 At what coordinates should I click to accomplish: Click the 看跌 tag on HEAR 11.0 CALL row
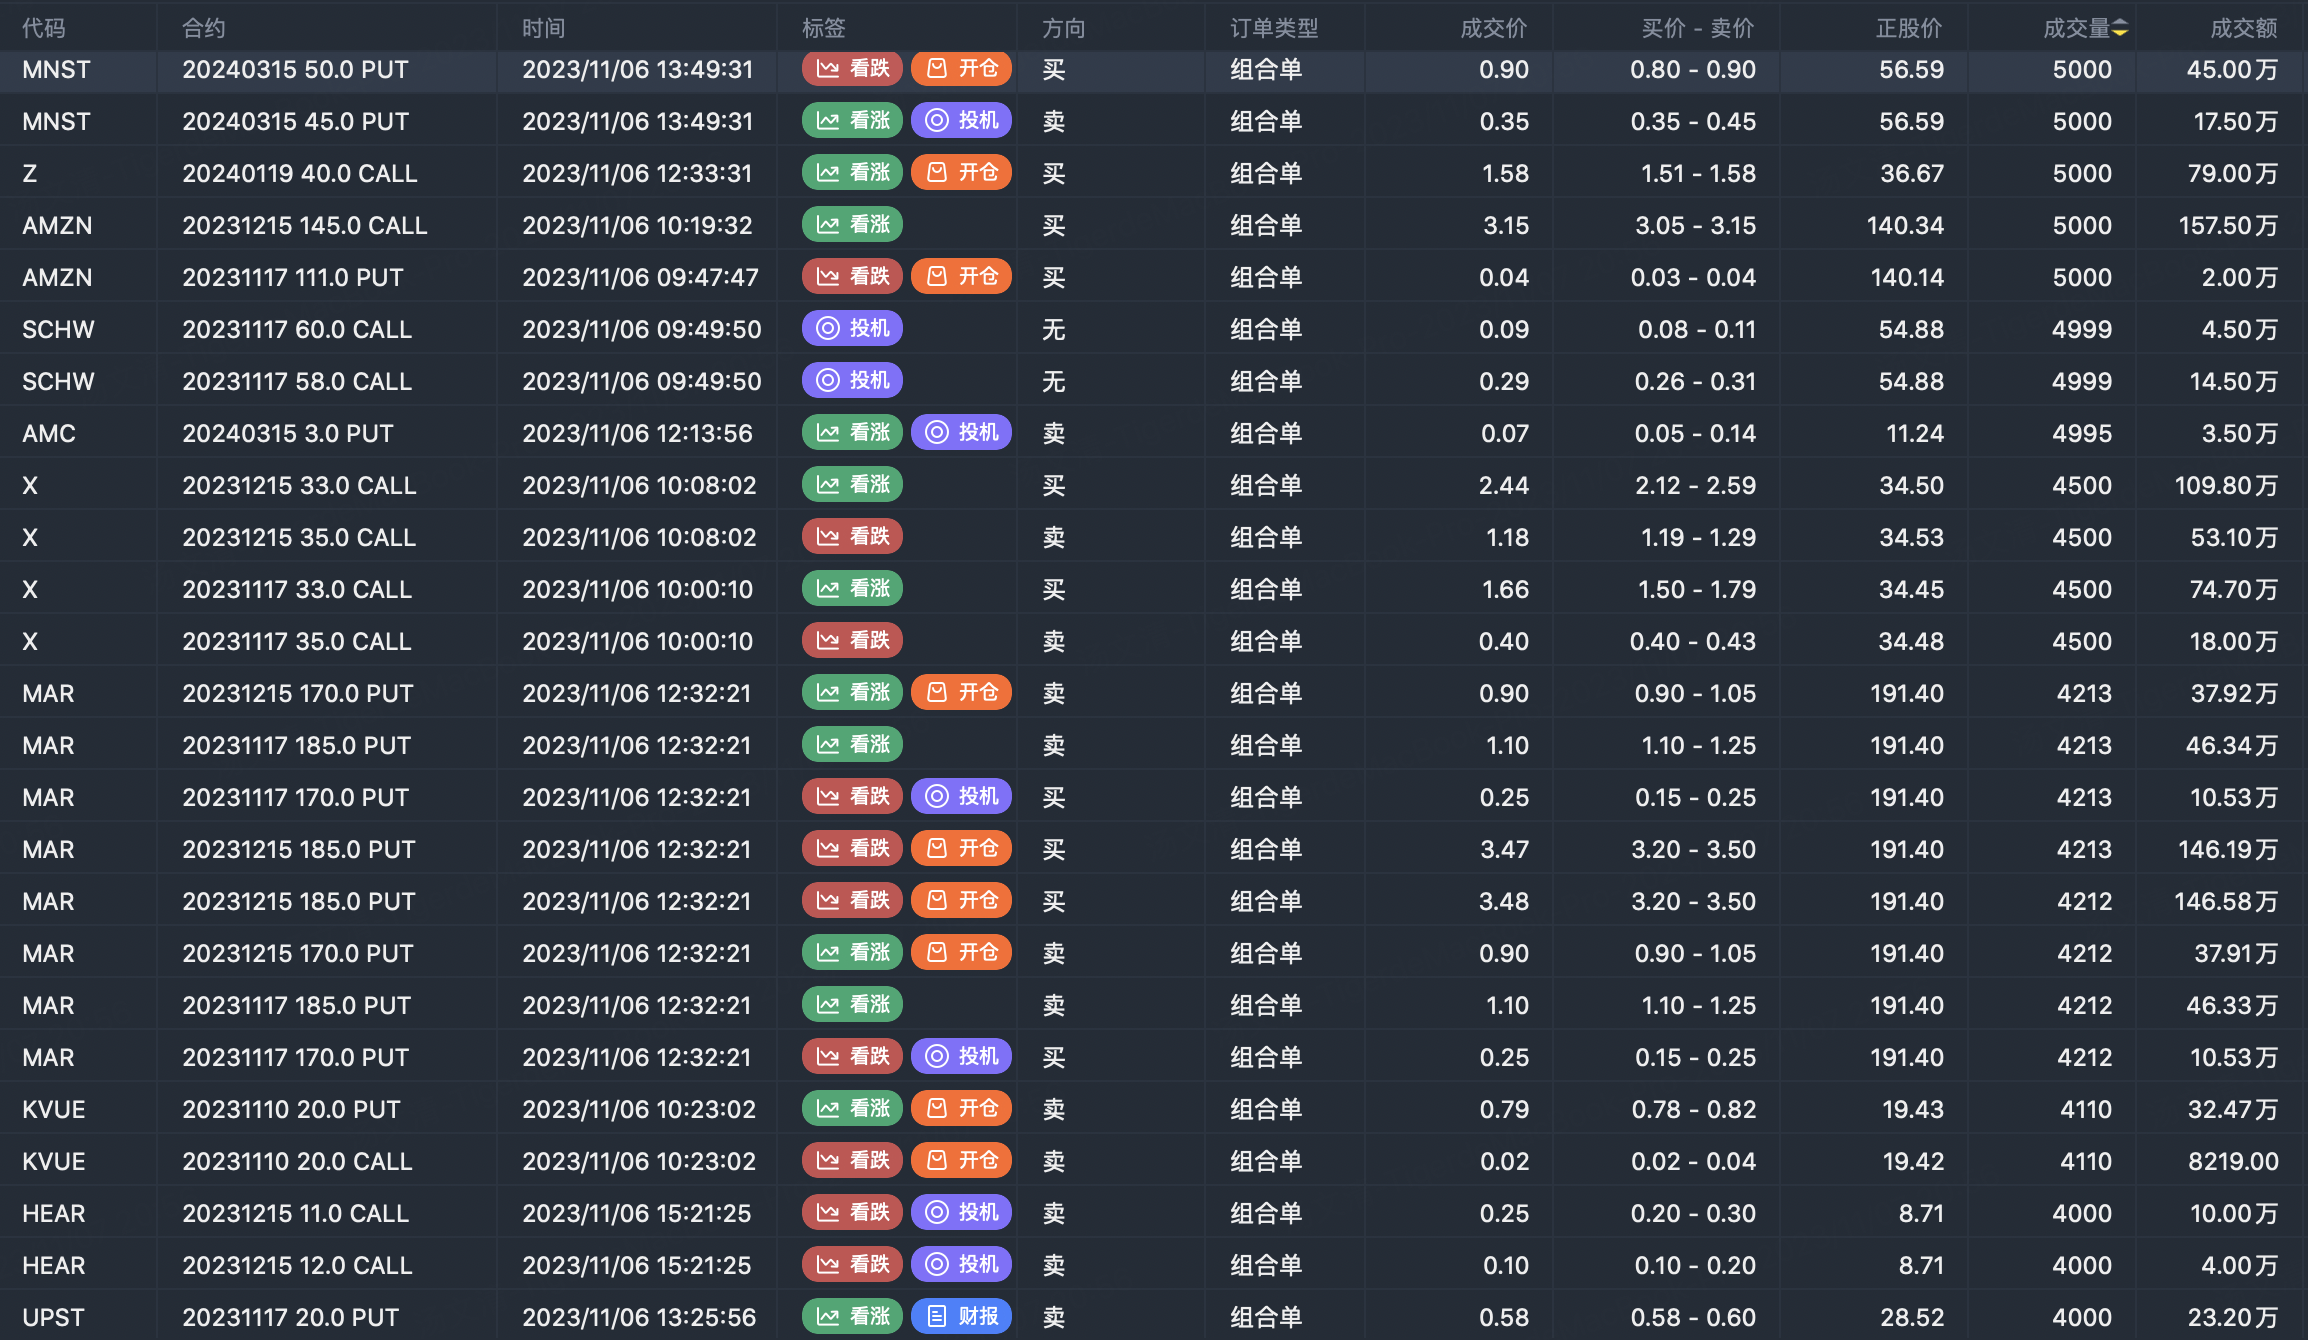click(x=852, y=1213)
